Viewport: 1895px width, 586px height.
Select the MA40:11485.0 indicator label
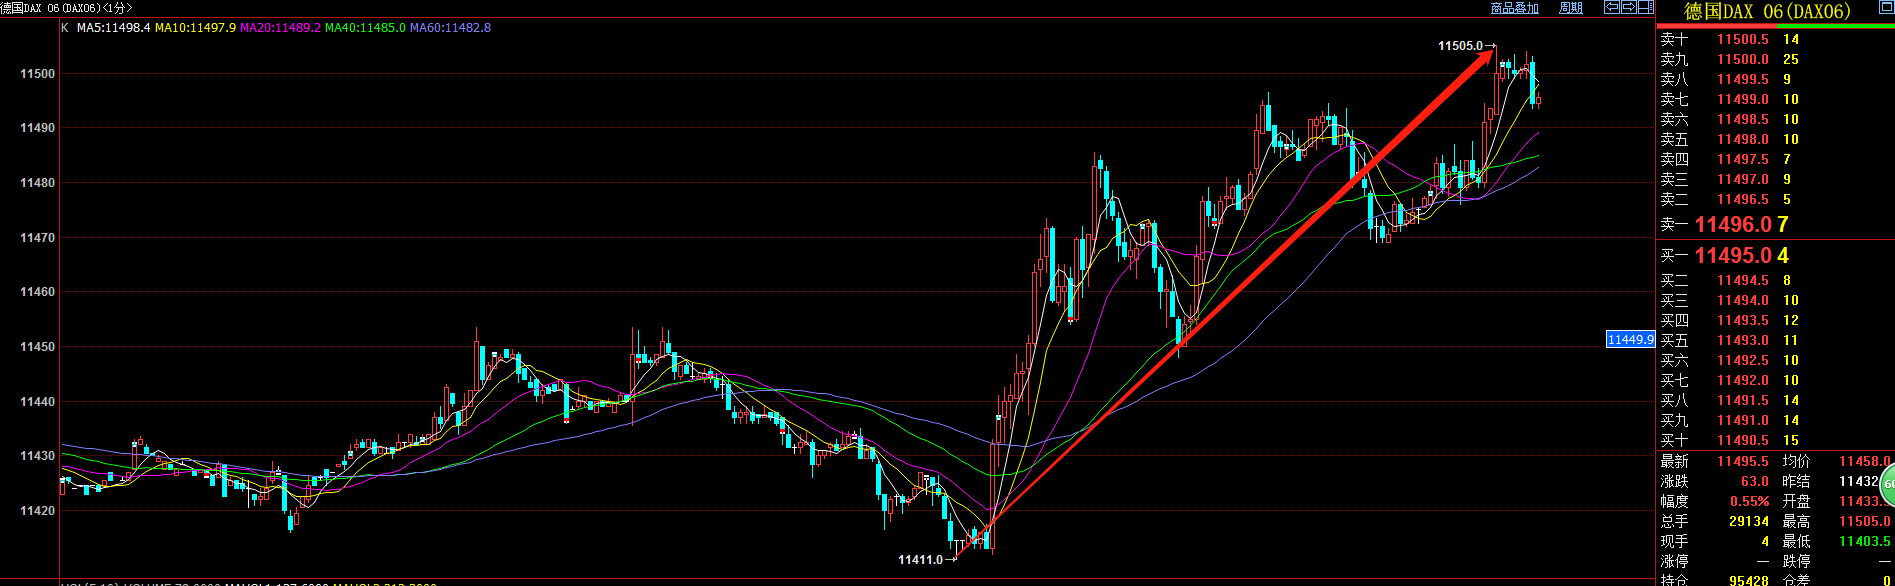click(365, 28)
